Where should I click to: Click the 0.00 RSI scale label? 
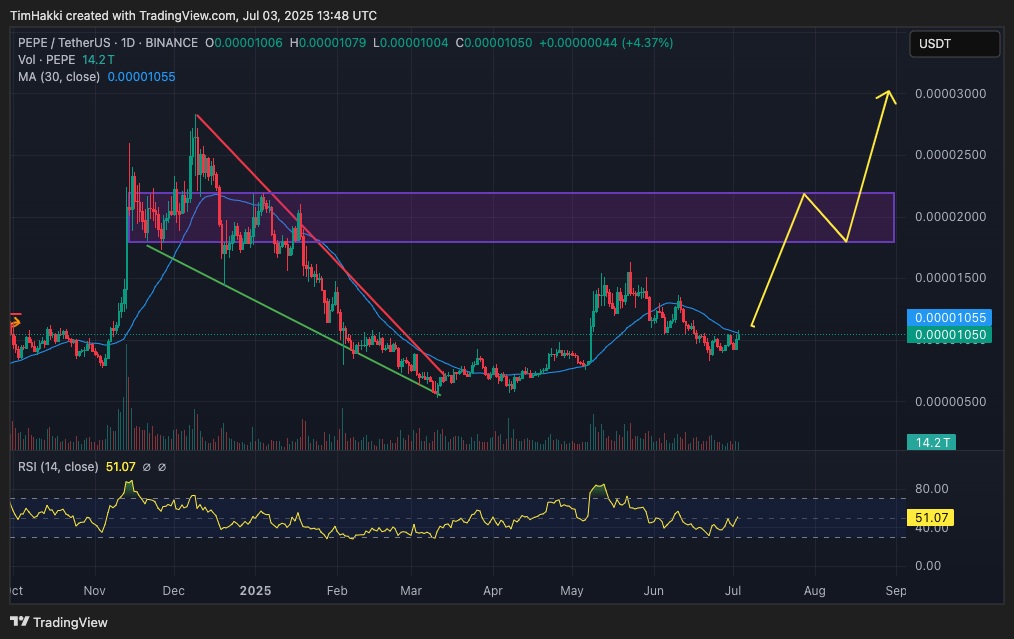[928, 566]
